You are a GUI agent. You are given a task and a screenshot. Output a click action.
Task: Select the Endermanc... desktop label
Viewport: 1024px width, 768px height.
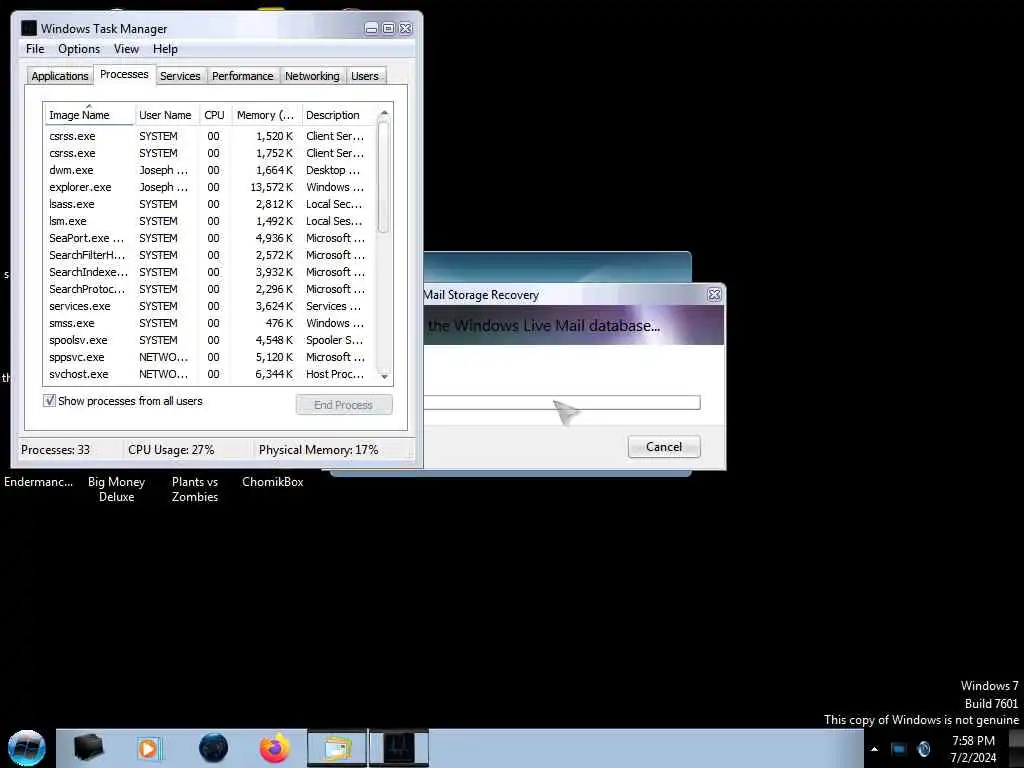(38, 482)
